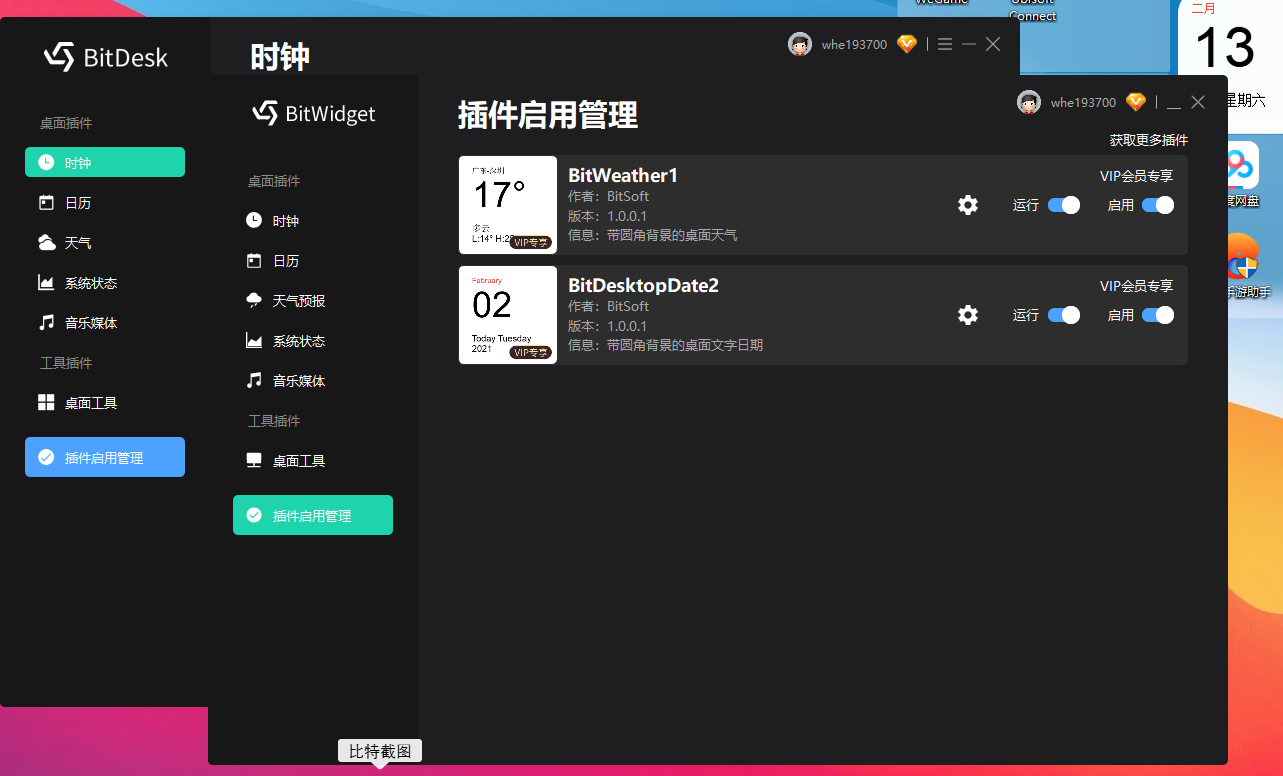Select 时钟 in BitDesk sidebar
Screen dimensions: 1283x776
pyautogui.click(x=105, y=162)
